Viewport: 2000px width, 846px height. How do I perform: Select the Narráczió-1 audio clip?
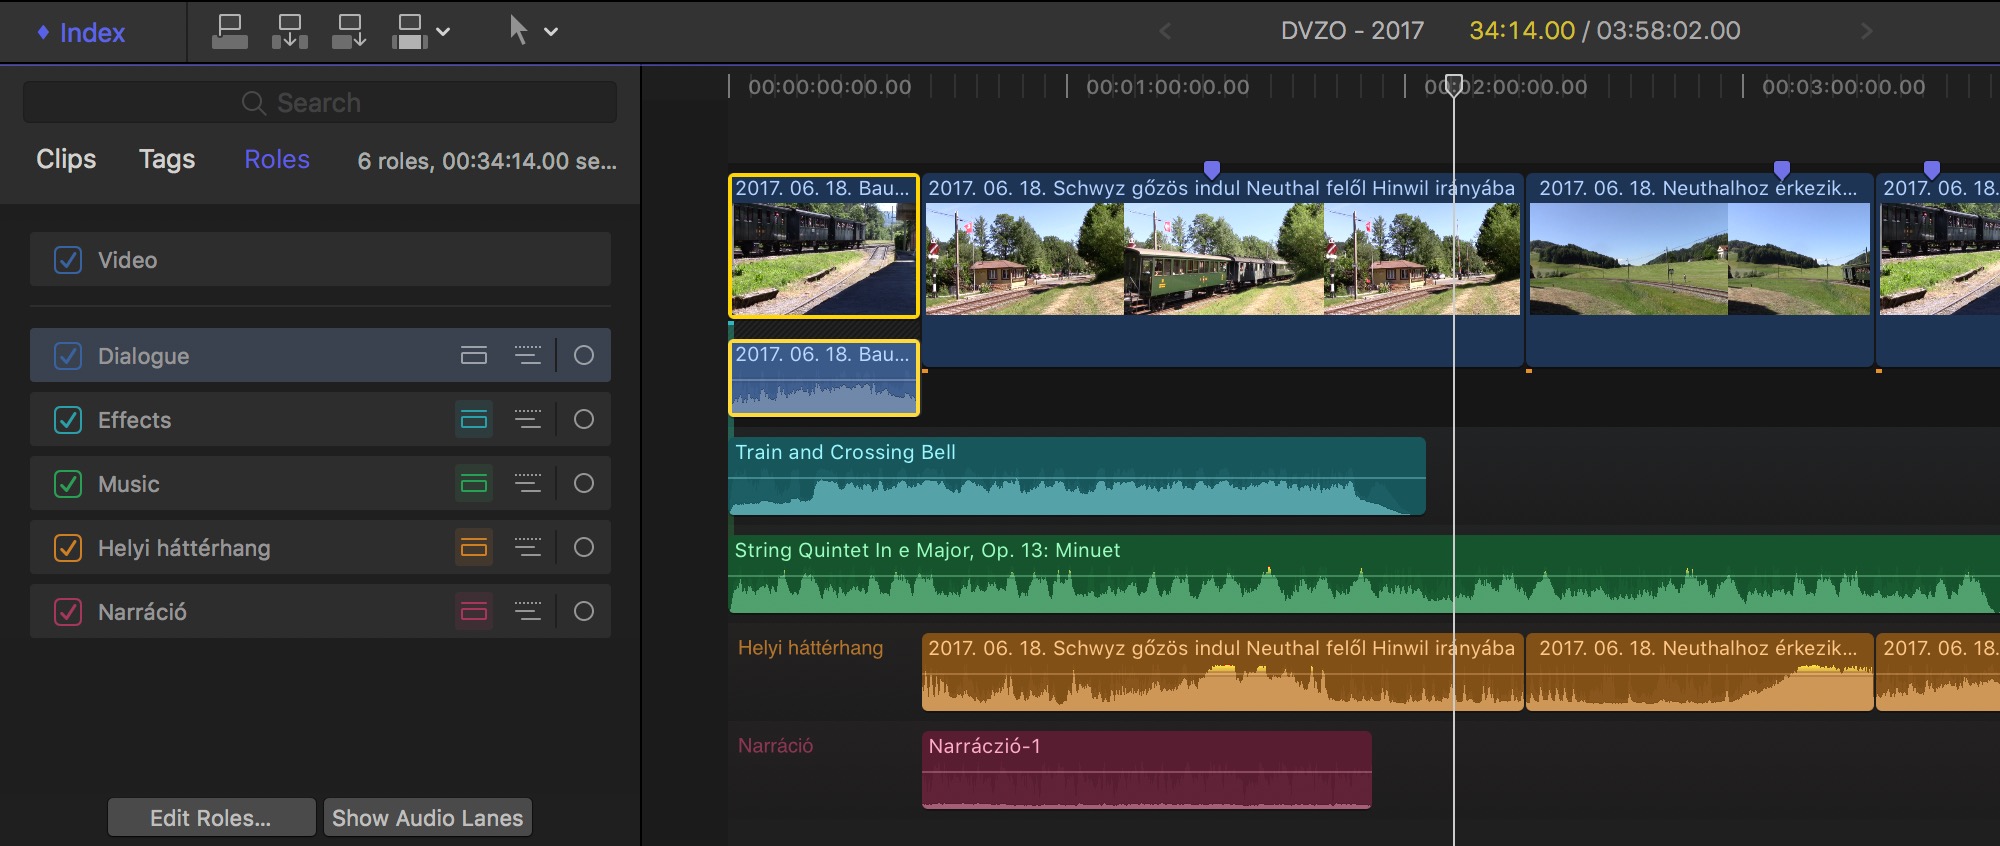(x=1147, y=770)
